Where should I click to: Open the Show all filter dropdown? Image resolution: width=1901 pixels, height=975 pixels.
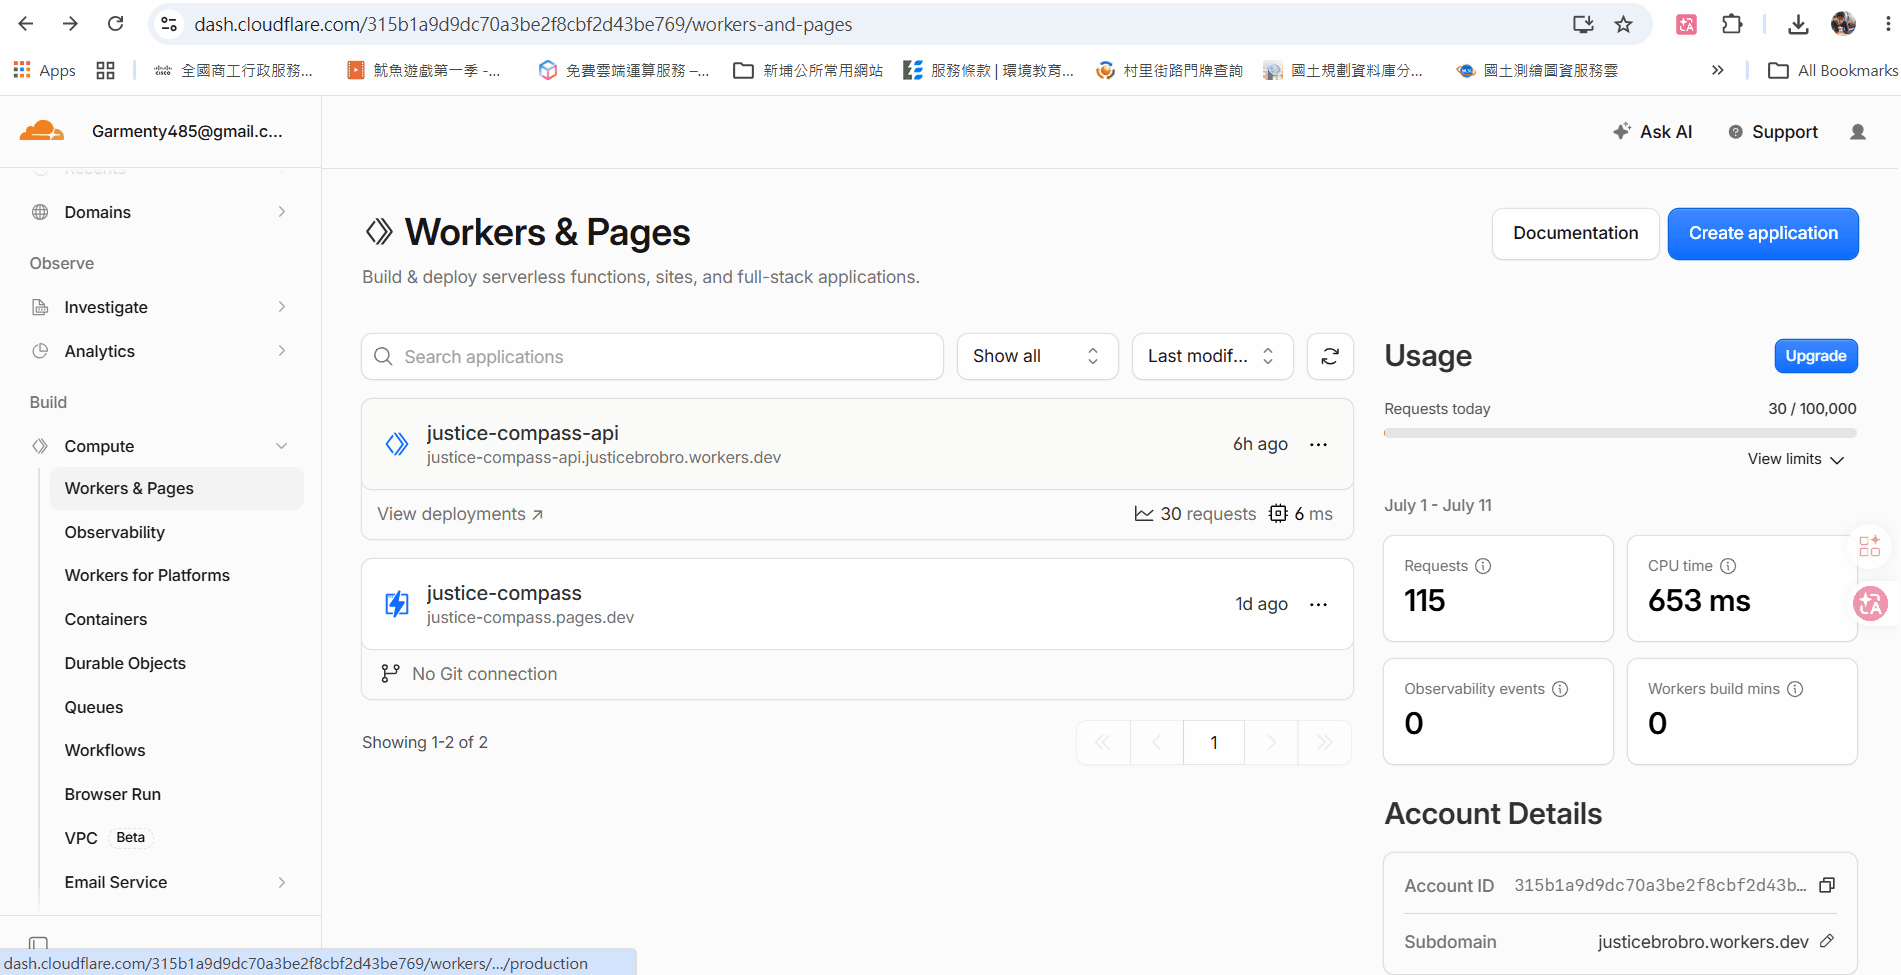click(1036, 357)
